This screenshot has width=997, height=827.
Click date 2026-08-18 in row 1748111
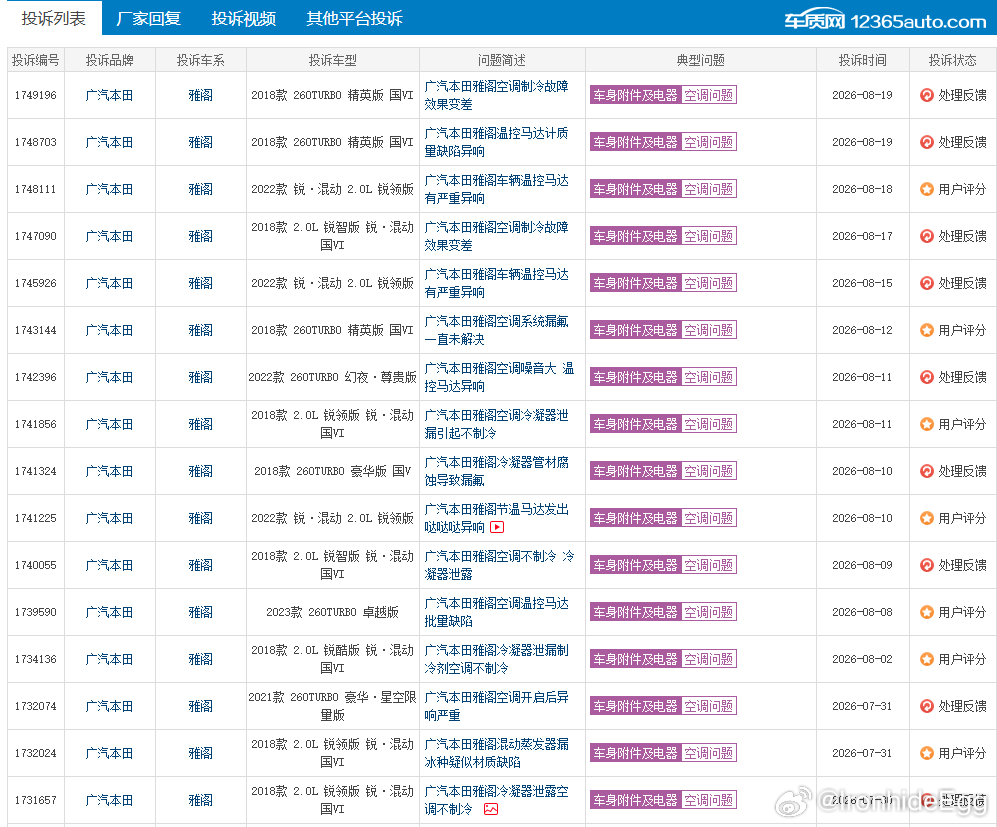pyautogui.click(x=862, y=189)
